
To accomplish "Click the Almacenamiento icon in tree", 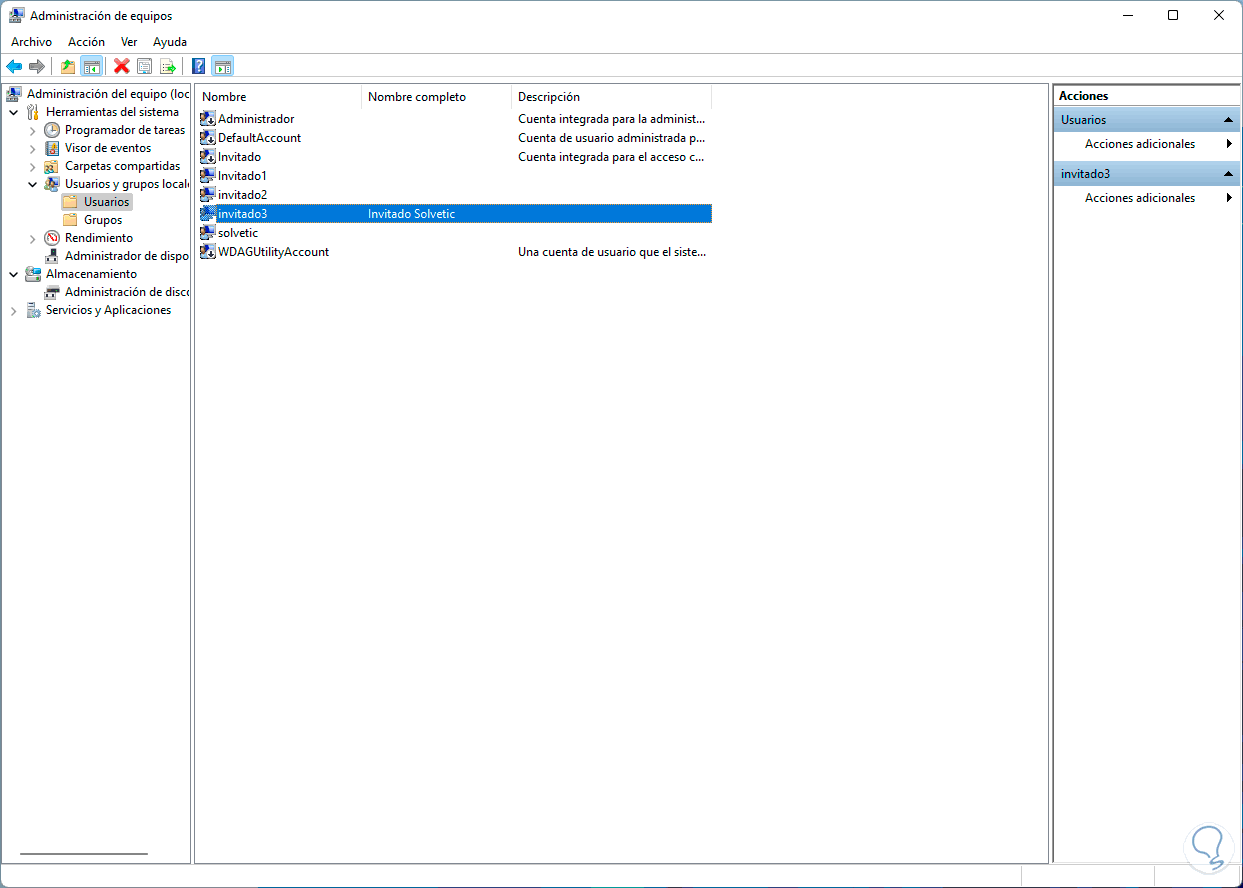I will [x=34, y=274].
